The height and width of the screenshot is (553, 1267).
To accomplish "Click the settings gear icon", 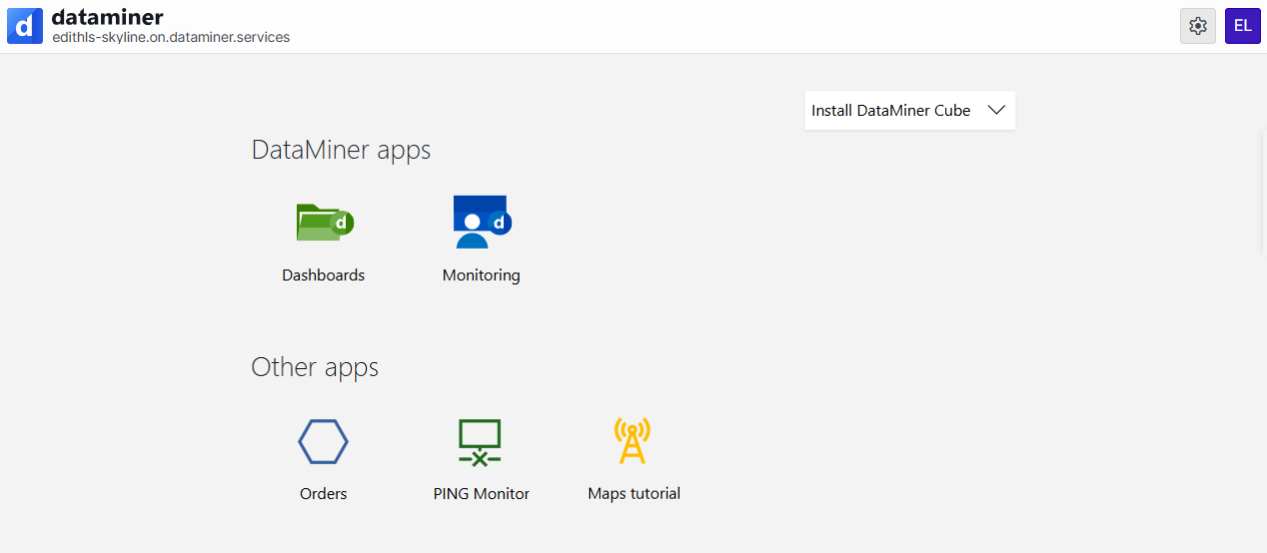I will pyautogui.click(x=1198, y=26).
